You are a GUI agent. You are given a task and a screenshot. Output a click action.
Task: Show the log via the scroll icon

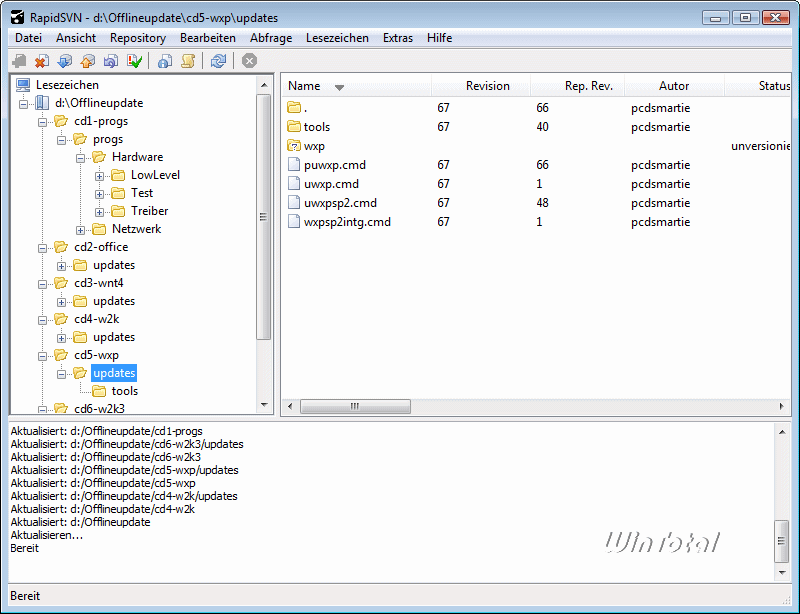188,61
